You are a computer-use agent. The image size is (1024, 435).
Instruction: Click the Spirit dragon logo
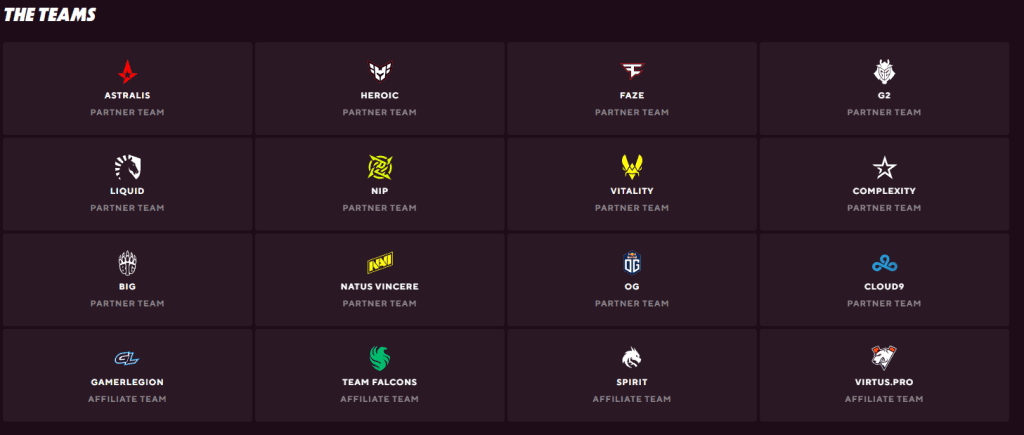632,358
